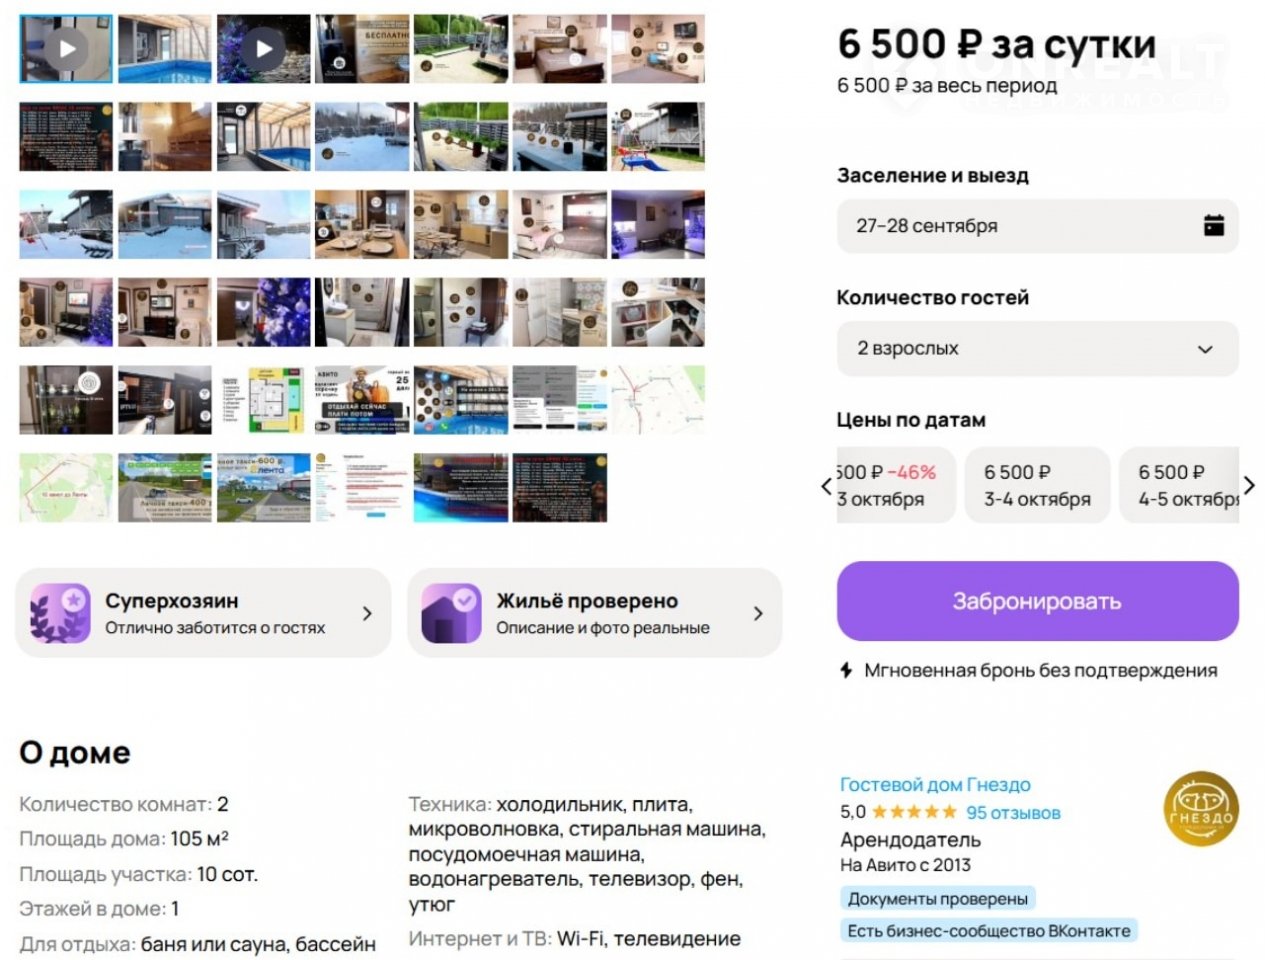Viewport: 1265px width, 960px height.
Task: Play the first video thumbnail
Action: pyautogui.click(x=66, y=48)
